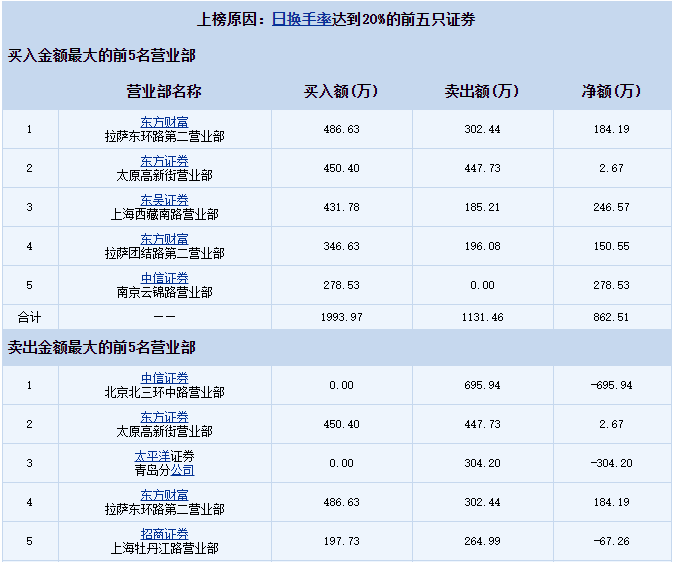
Task: Select the sell amount 264.99
Action: pos(482,541)
